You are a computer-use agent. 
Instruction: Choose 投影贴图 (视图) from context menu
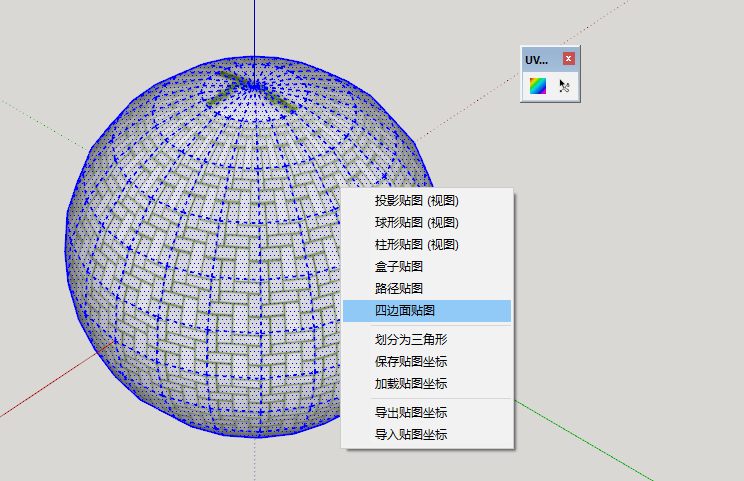pyautogui.click(x=416, y=201)
